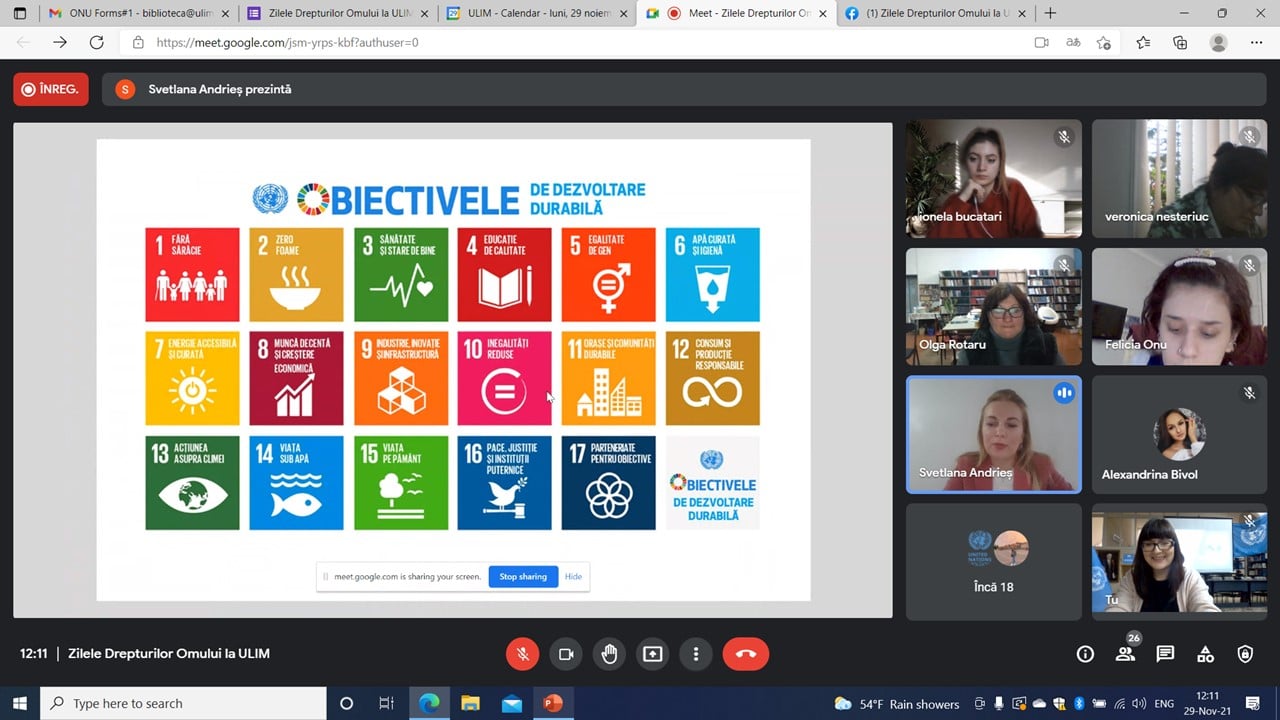Open File Explorer from taskbar
The width and height of the screenshot is (1280, 720).
(x=470, y=703)
